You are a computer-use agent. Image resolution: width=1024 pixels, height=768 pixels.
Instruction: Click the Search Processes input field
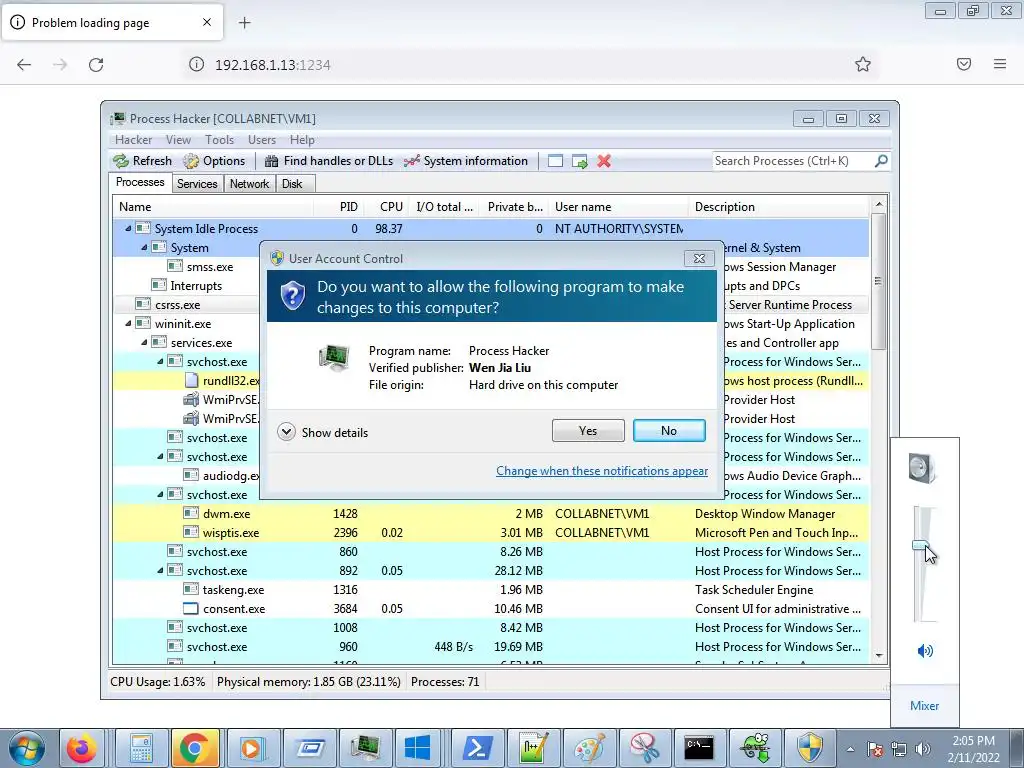793,161
